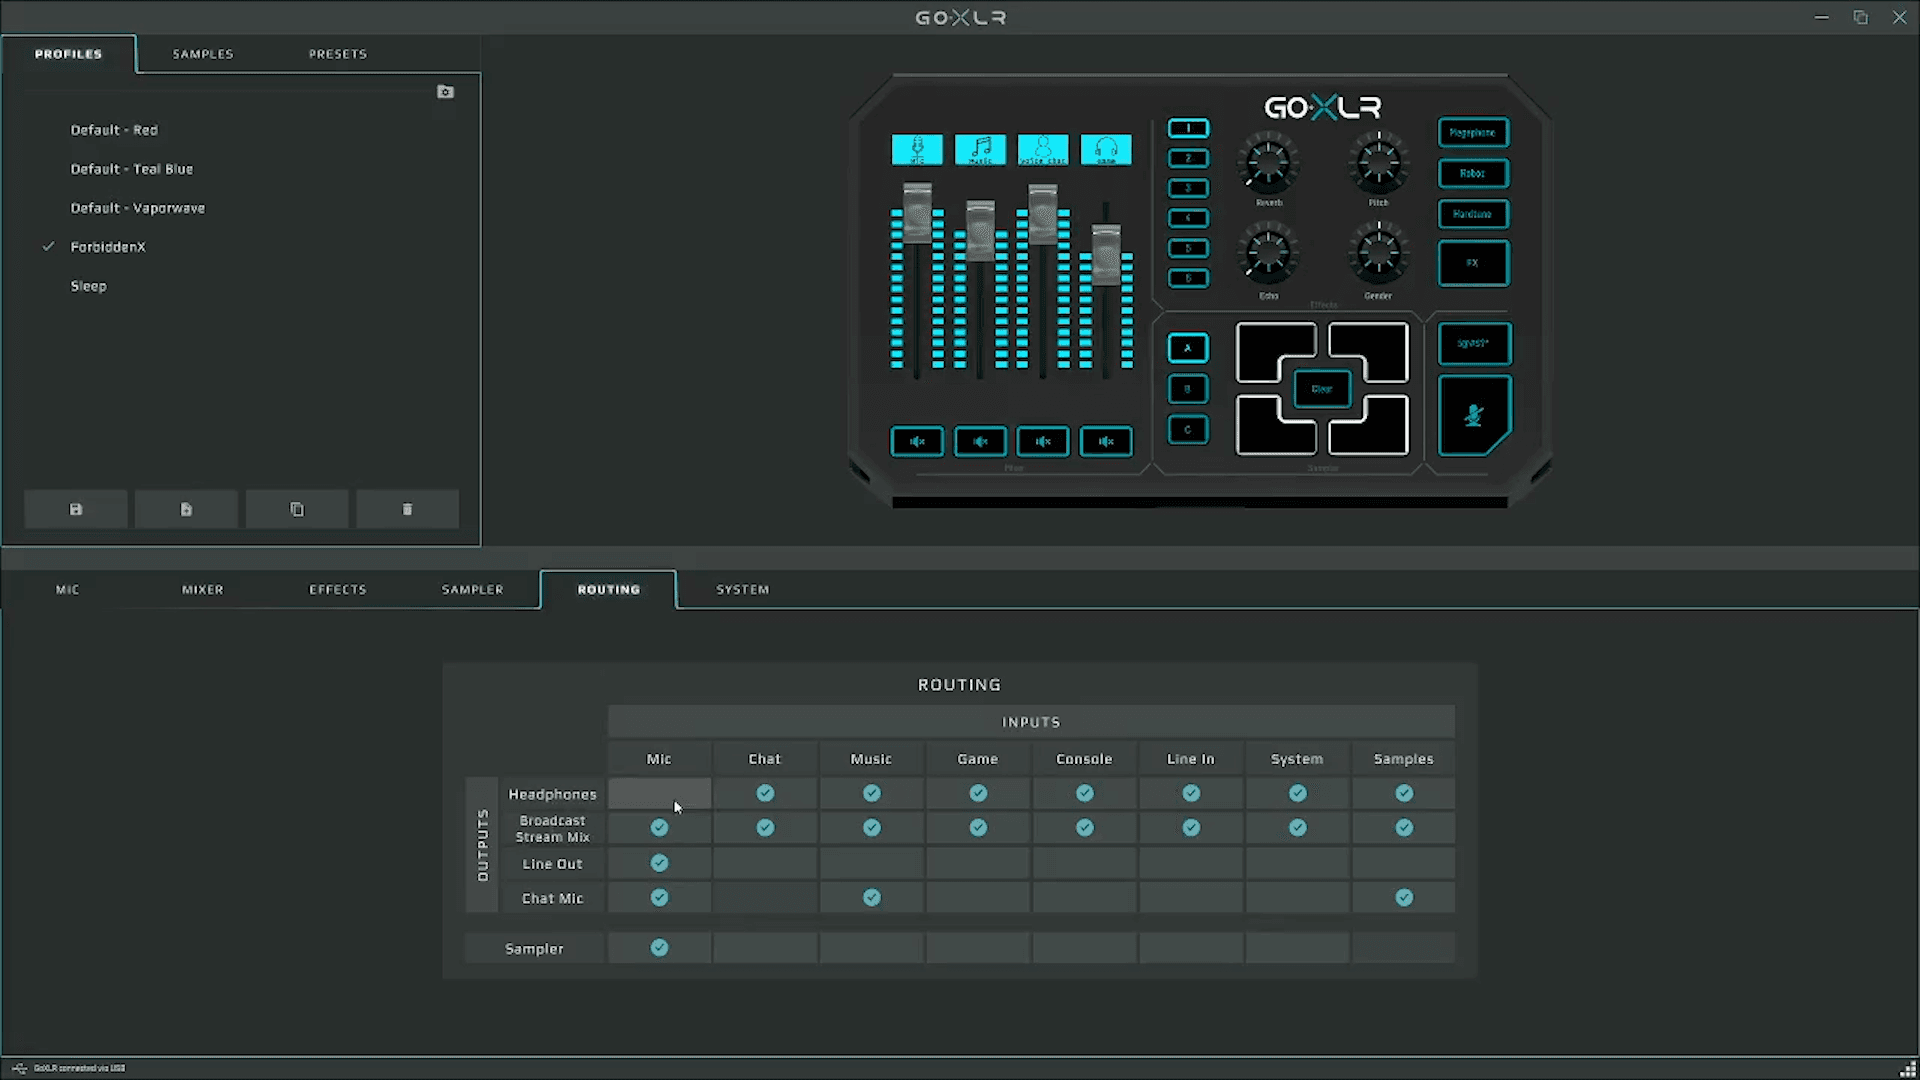Load the Default - Vaporwave profile

coord(138,208)
